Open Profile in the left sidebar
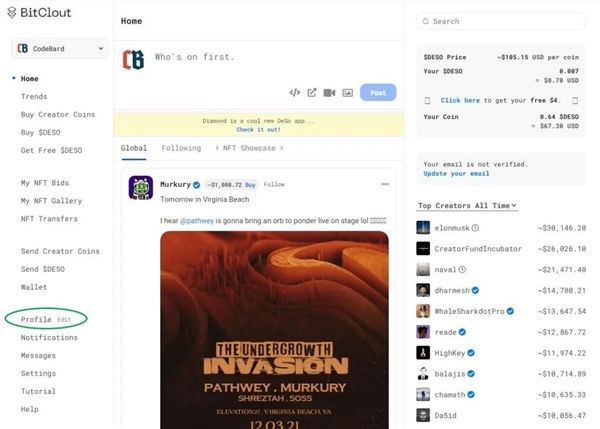This screenshot has width=600, height=429. [x=36, y=319]
